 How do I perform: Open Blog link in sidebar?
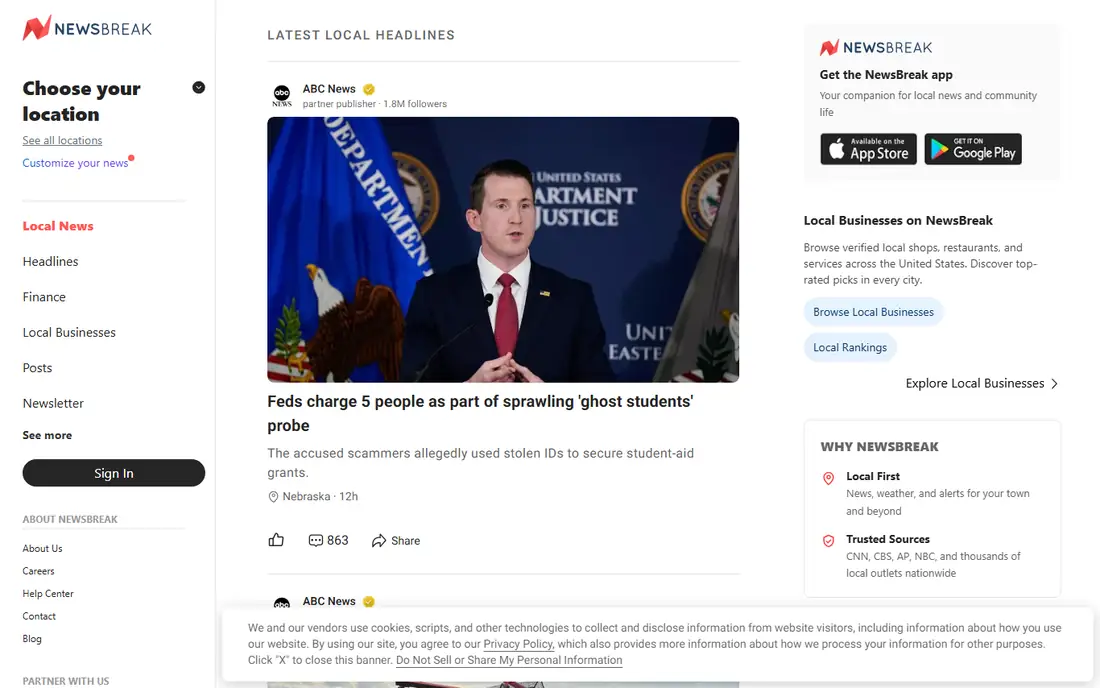32,638
